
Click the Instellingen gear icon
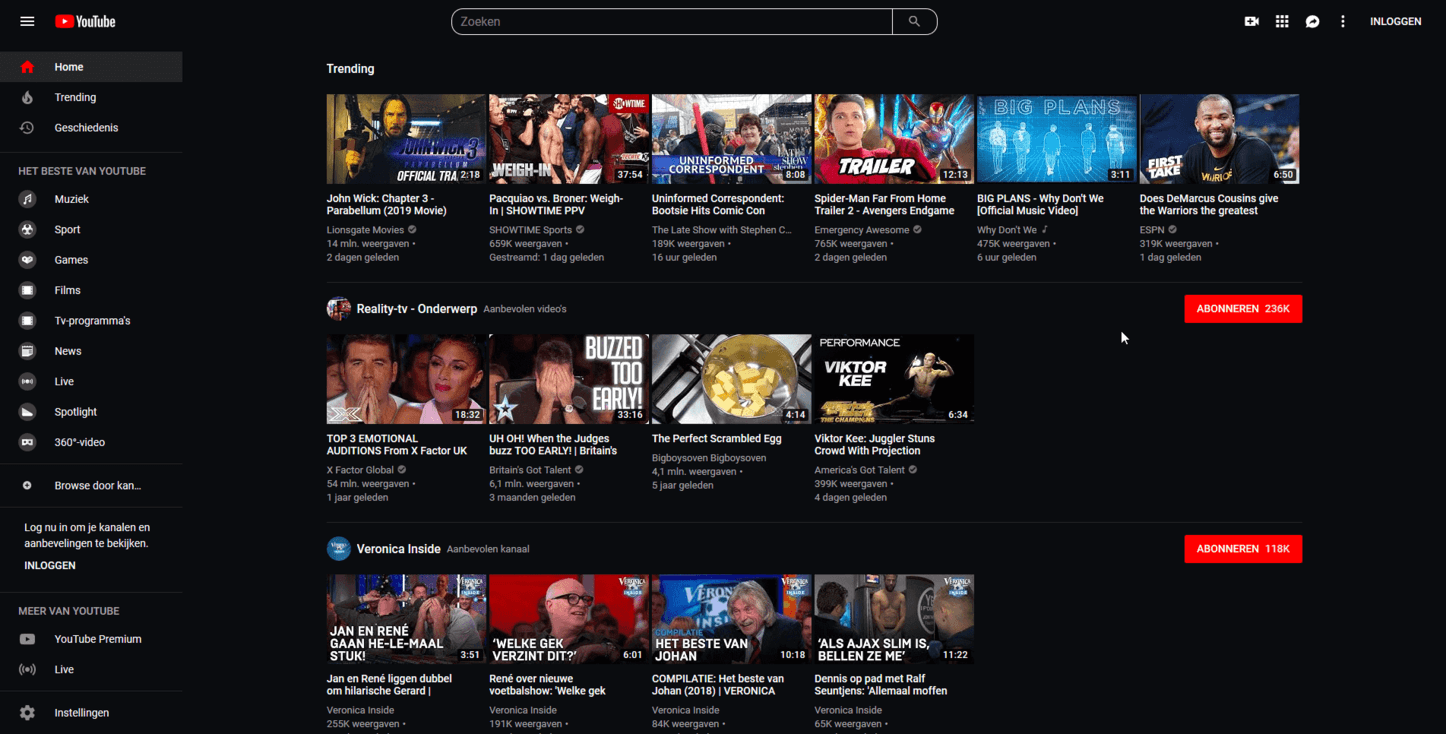pos(27,713)
